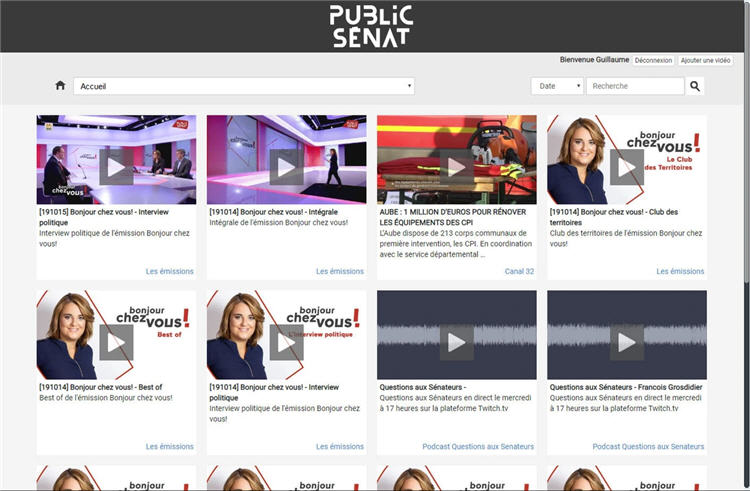Open the Canal 32 link

519,271
